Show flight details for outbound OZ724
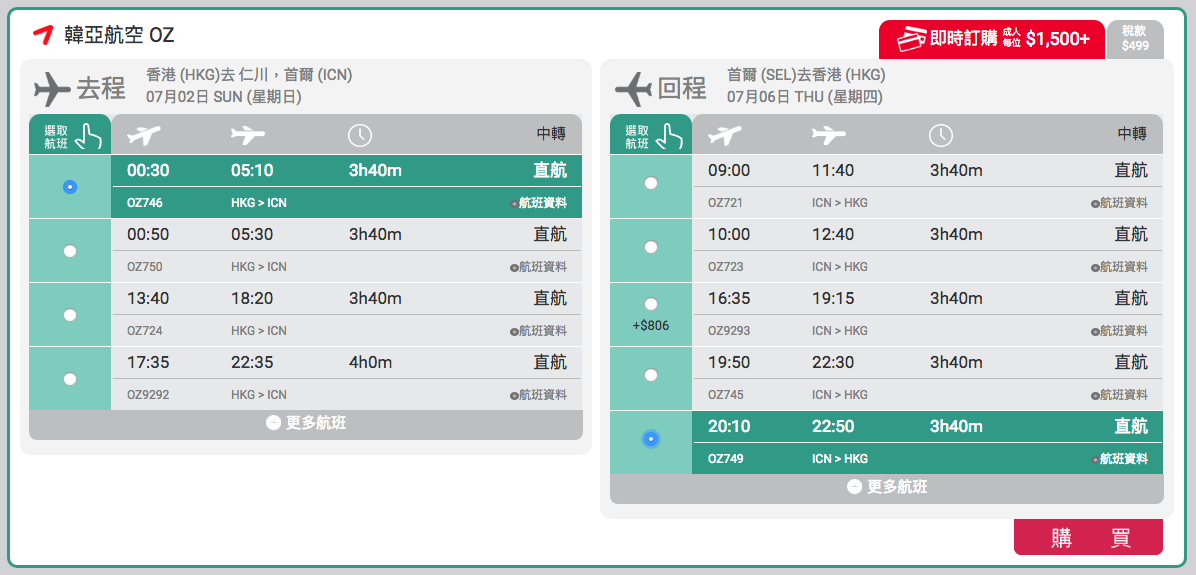1196x575 pixels. [x=539, y=331]
